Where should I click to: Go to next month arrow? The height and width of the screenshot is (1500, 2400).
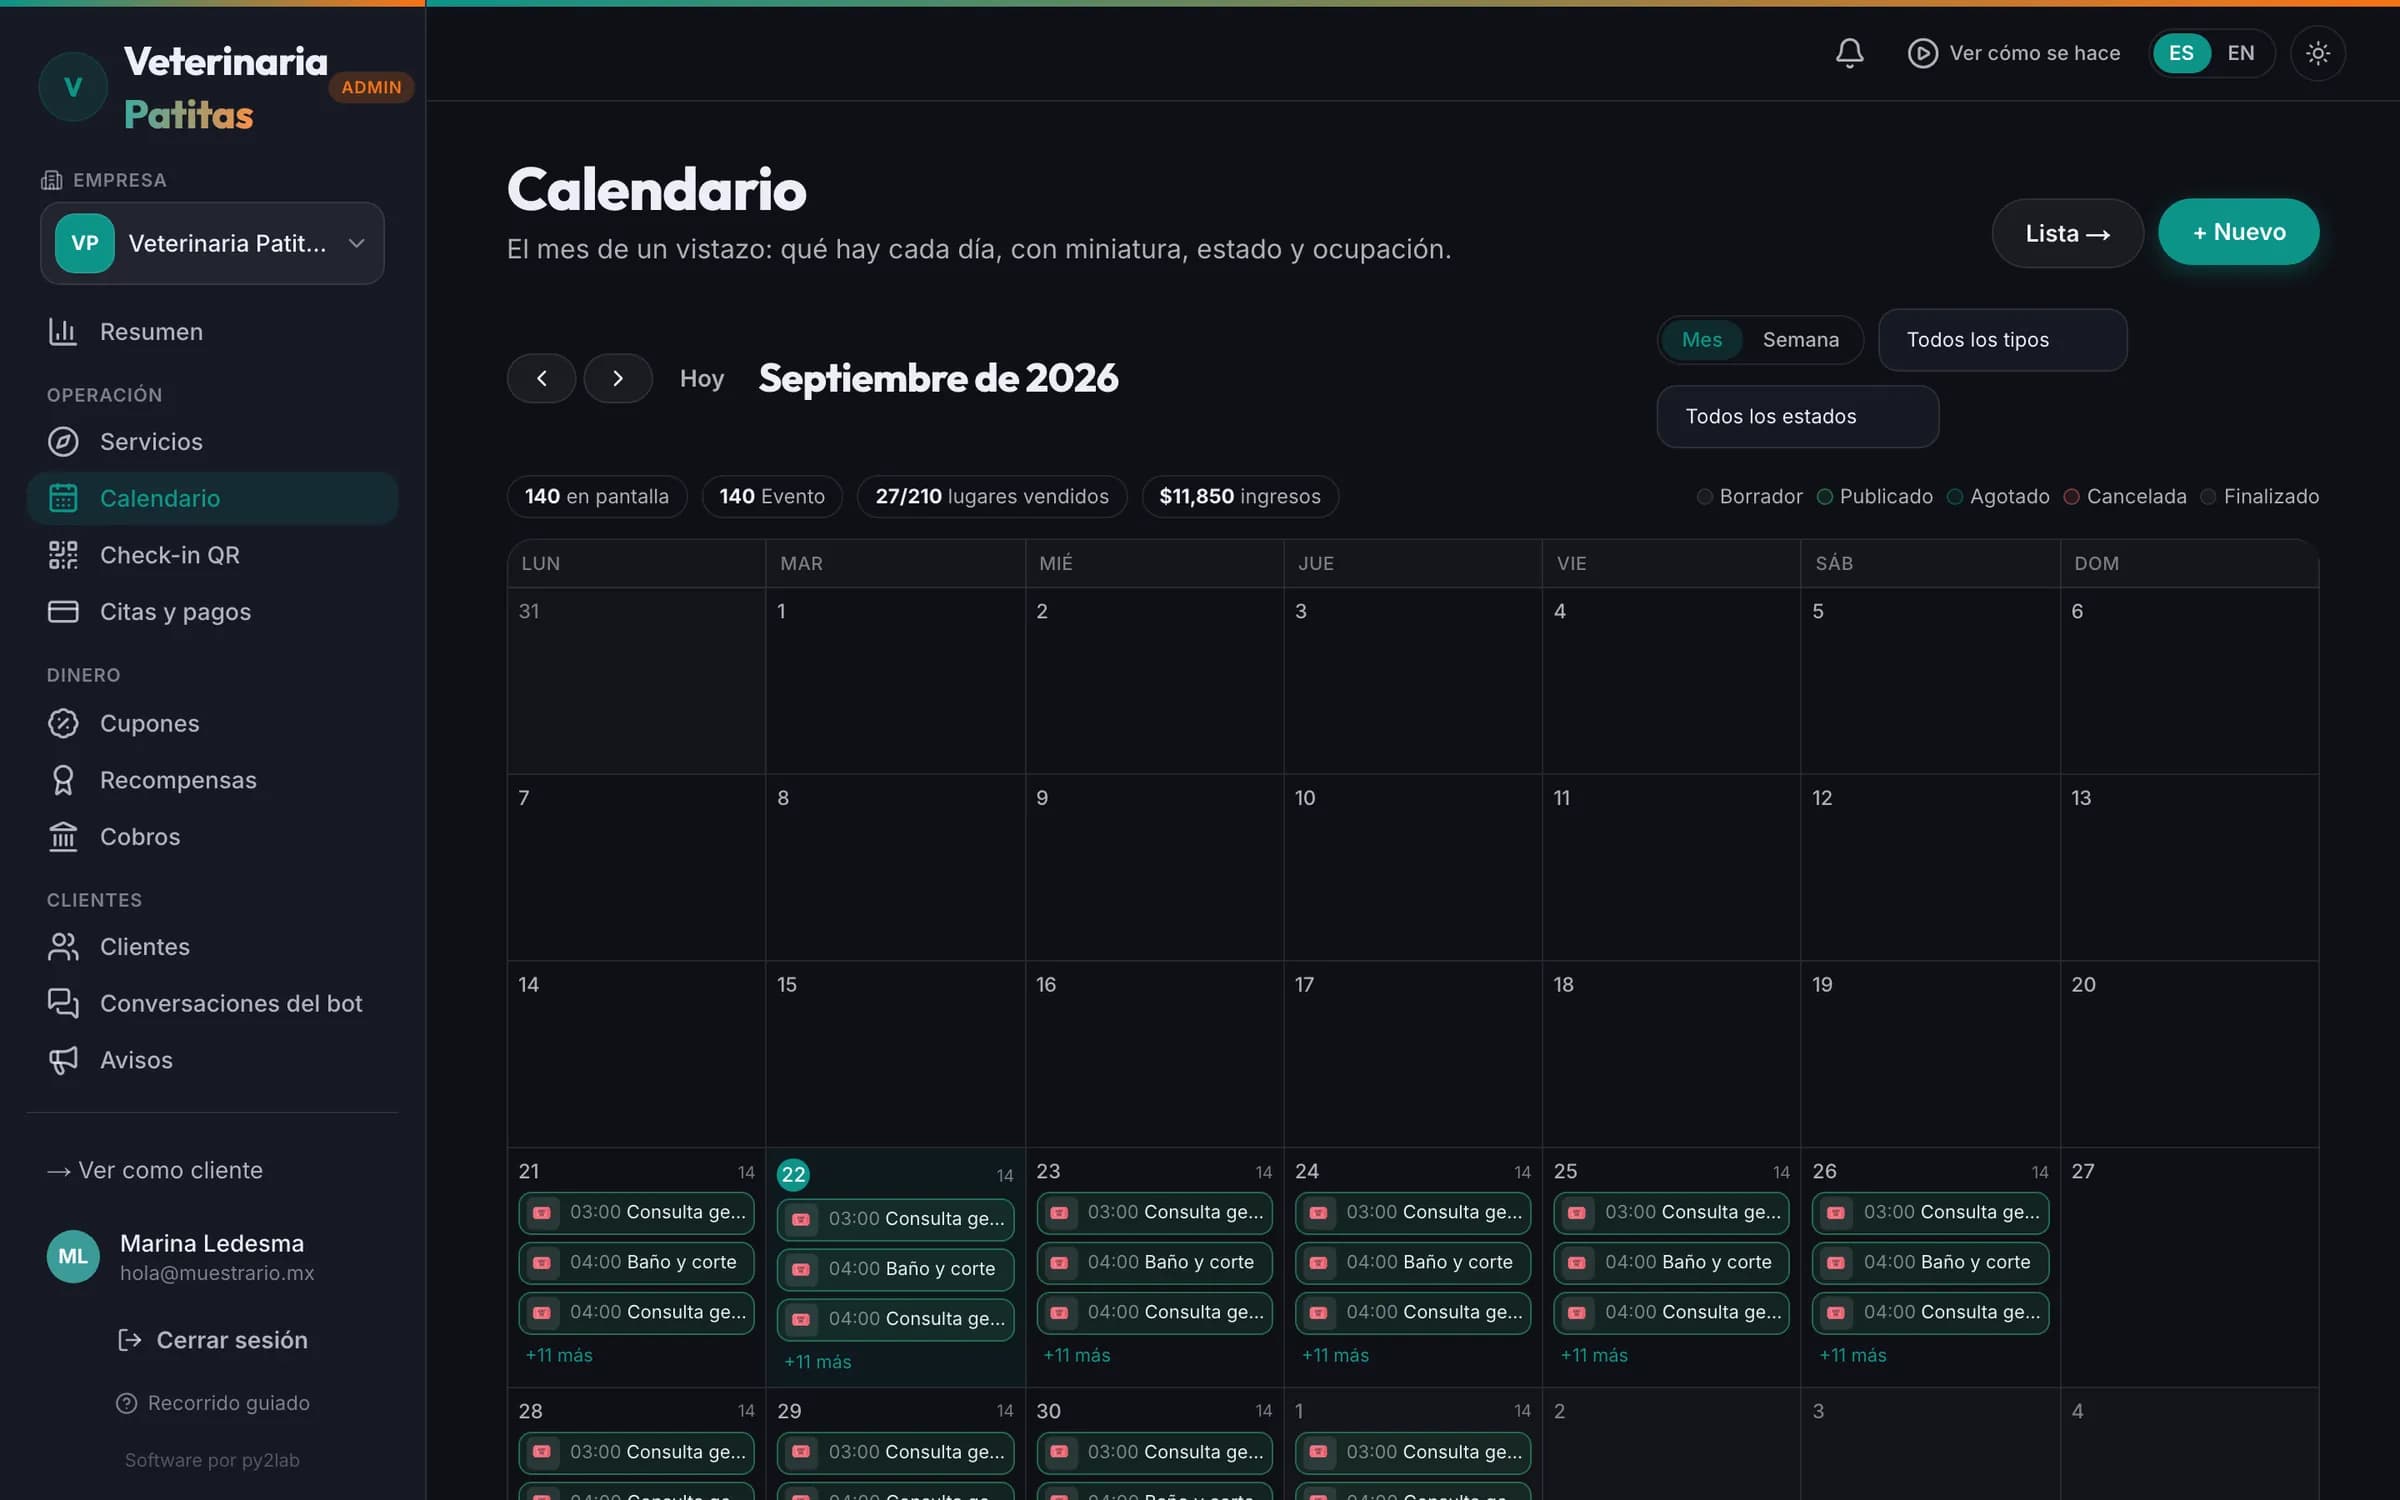point(618,378)
